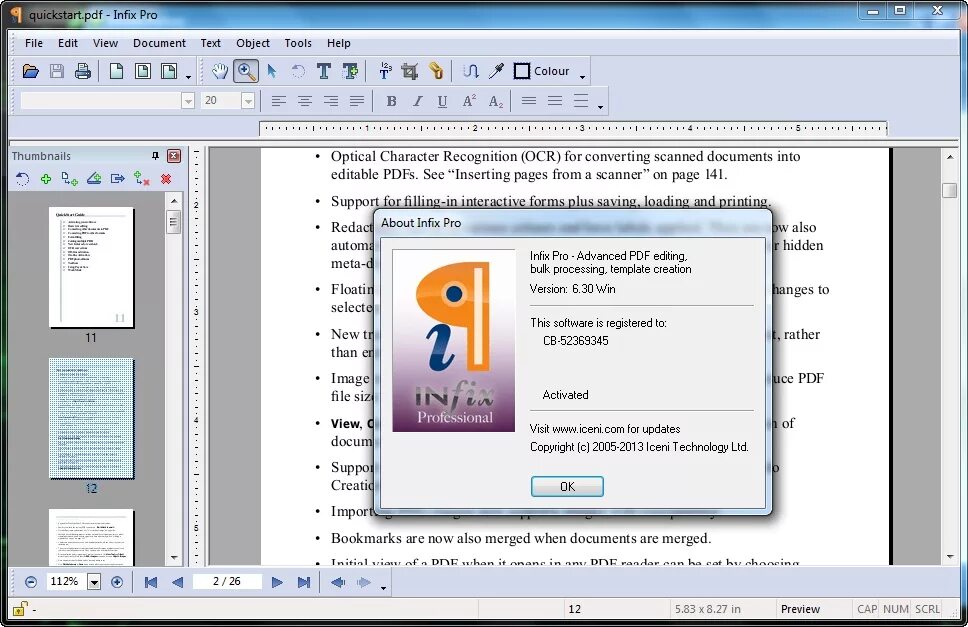Expand the formatting toolbar overflow arrow

pos(600,107)
